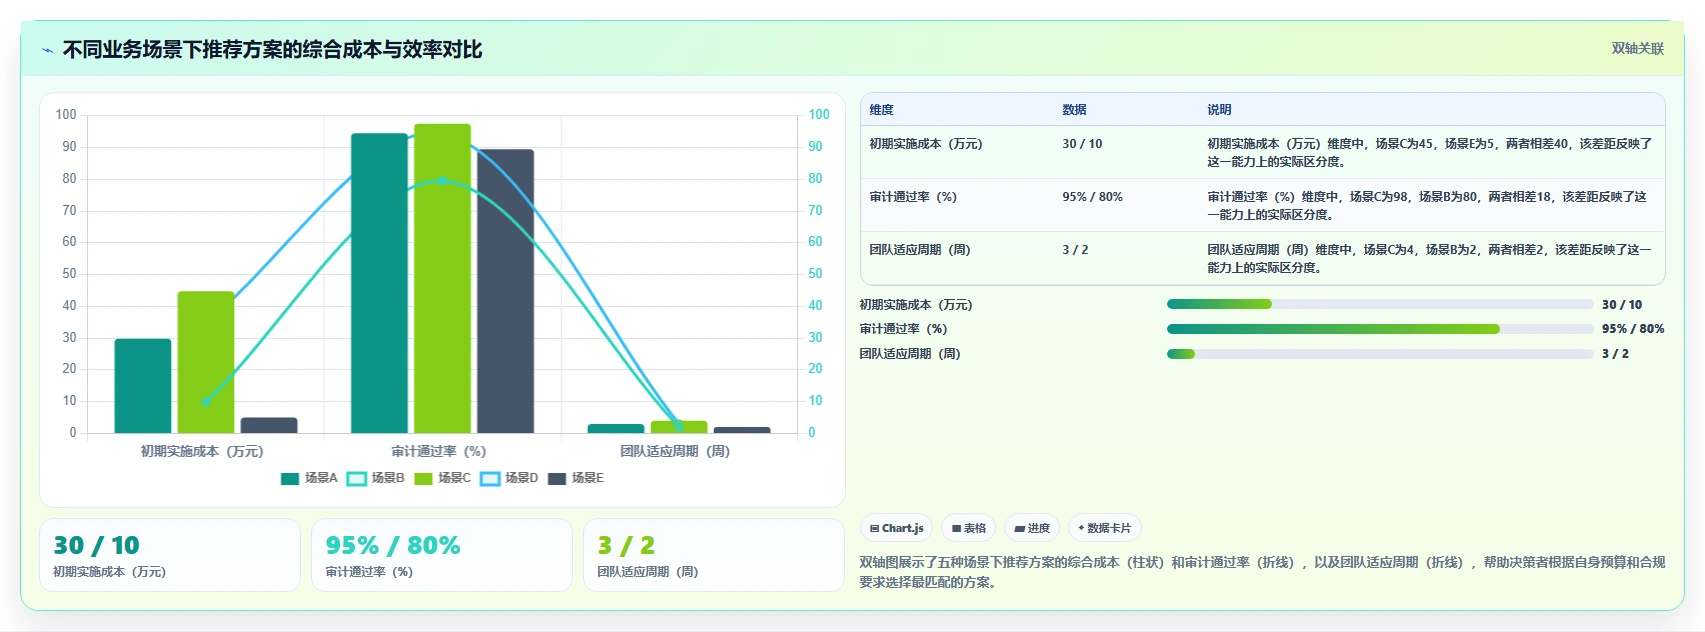Click progress value label 30 / 10
Viewport: 1705px width, 632px height.
[x=1622, y=305]
